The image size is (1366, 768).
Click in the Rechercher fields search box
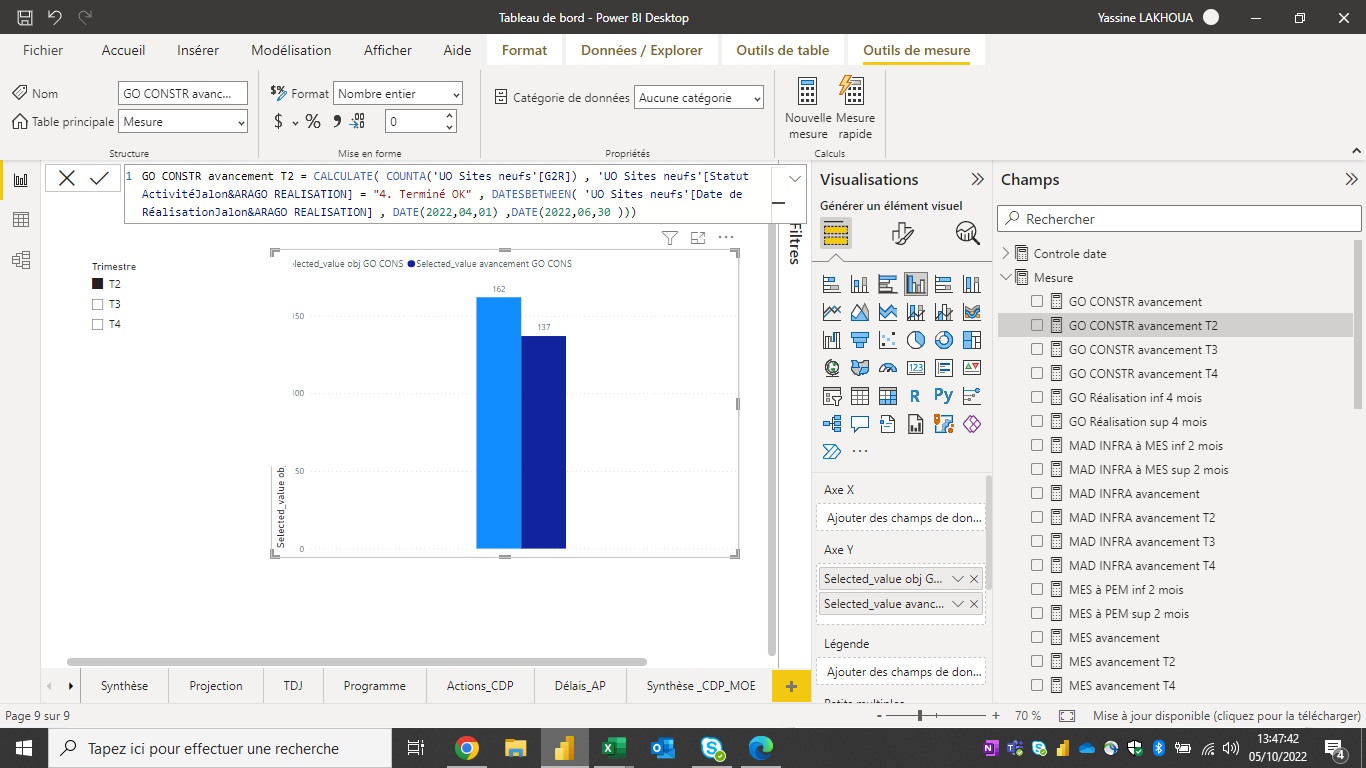click(x=1179, y=219)
